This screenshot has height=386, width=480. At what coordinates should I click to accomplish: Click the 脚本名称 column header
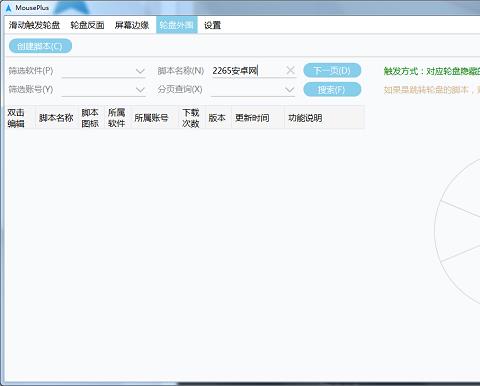pos(57,118)
